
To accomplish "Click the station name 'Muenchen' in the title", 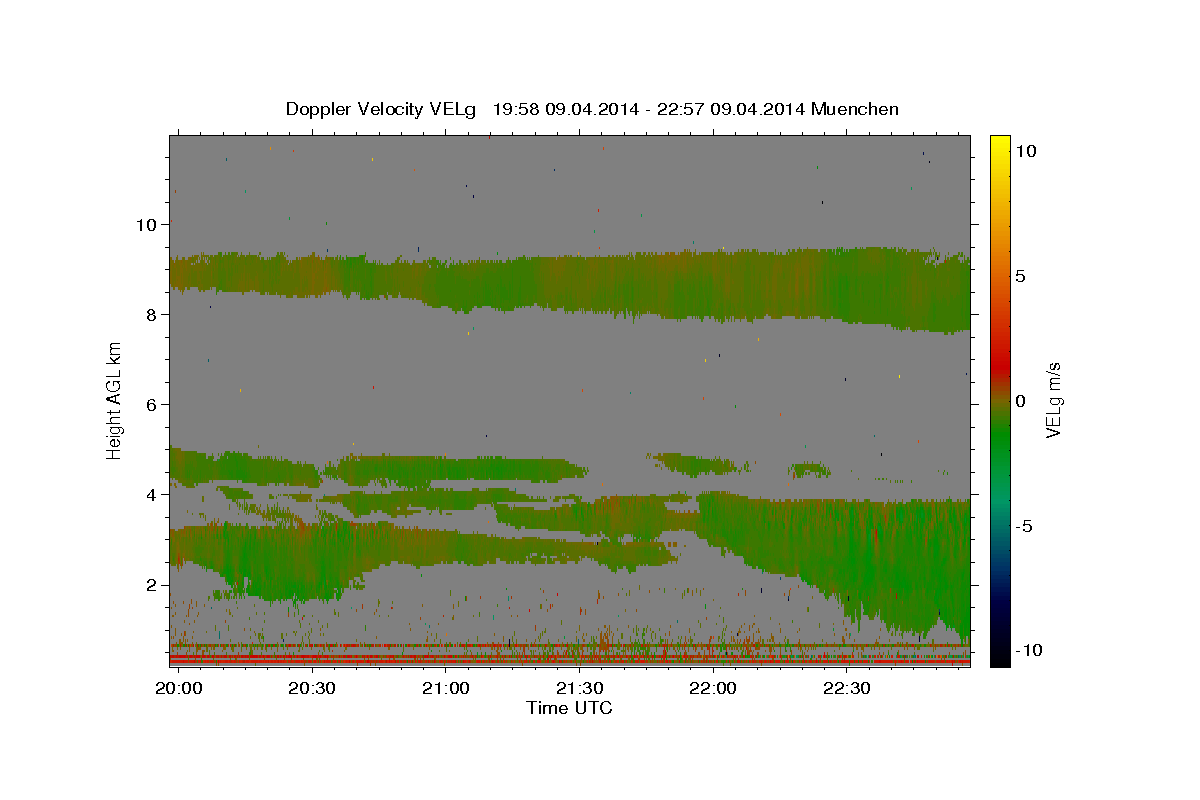I will pyautogui.click(x=855, y=109).
